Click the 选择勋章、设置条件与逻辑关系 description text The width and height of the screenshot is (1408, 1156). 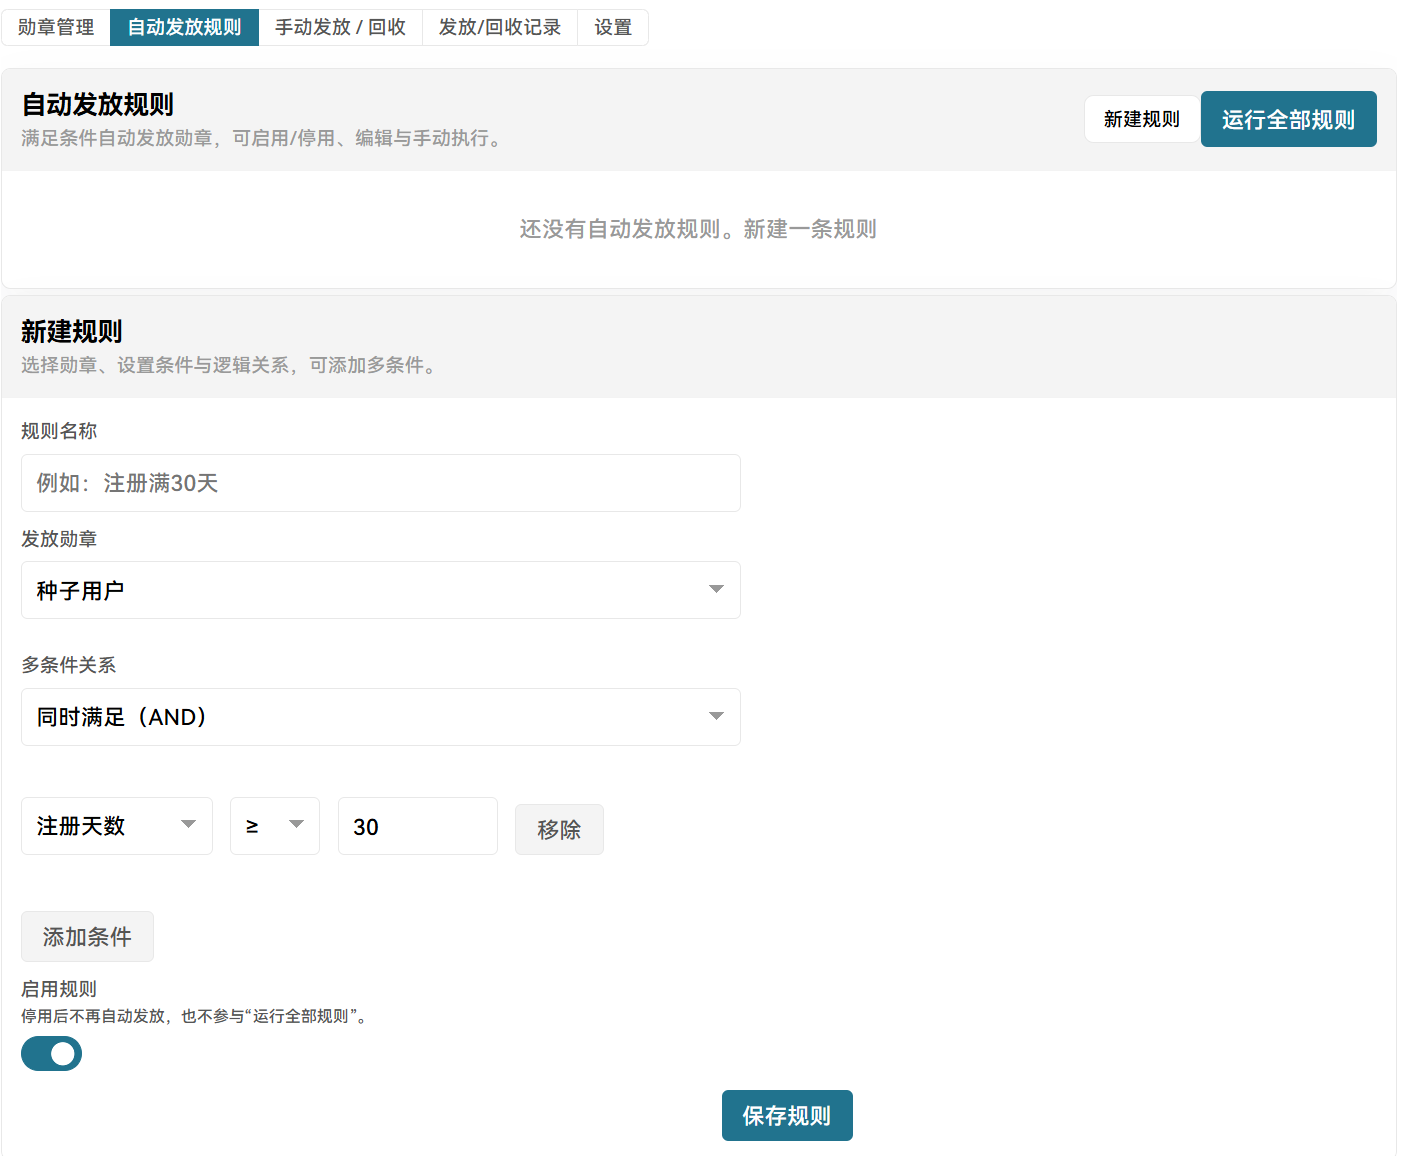(x=231, y=365)
